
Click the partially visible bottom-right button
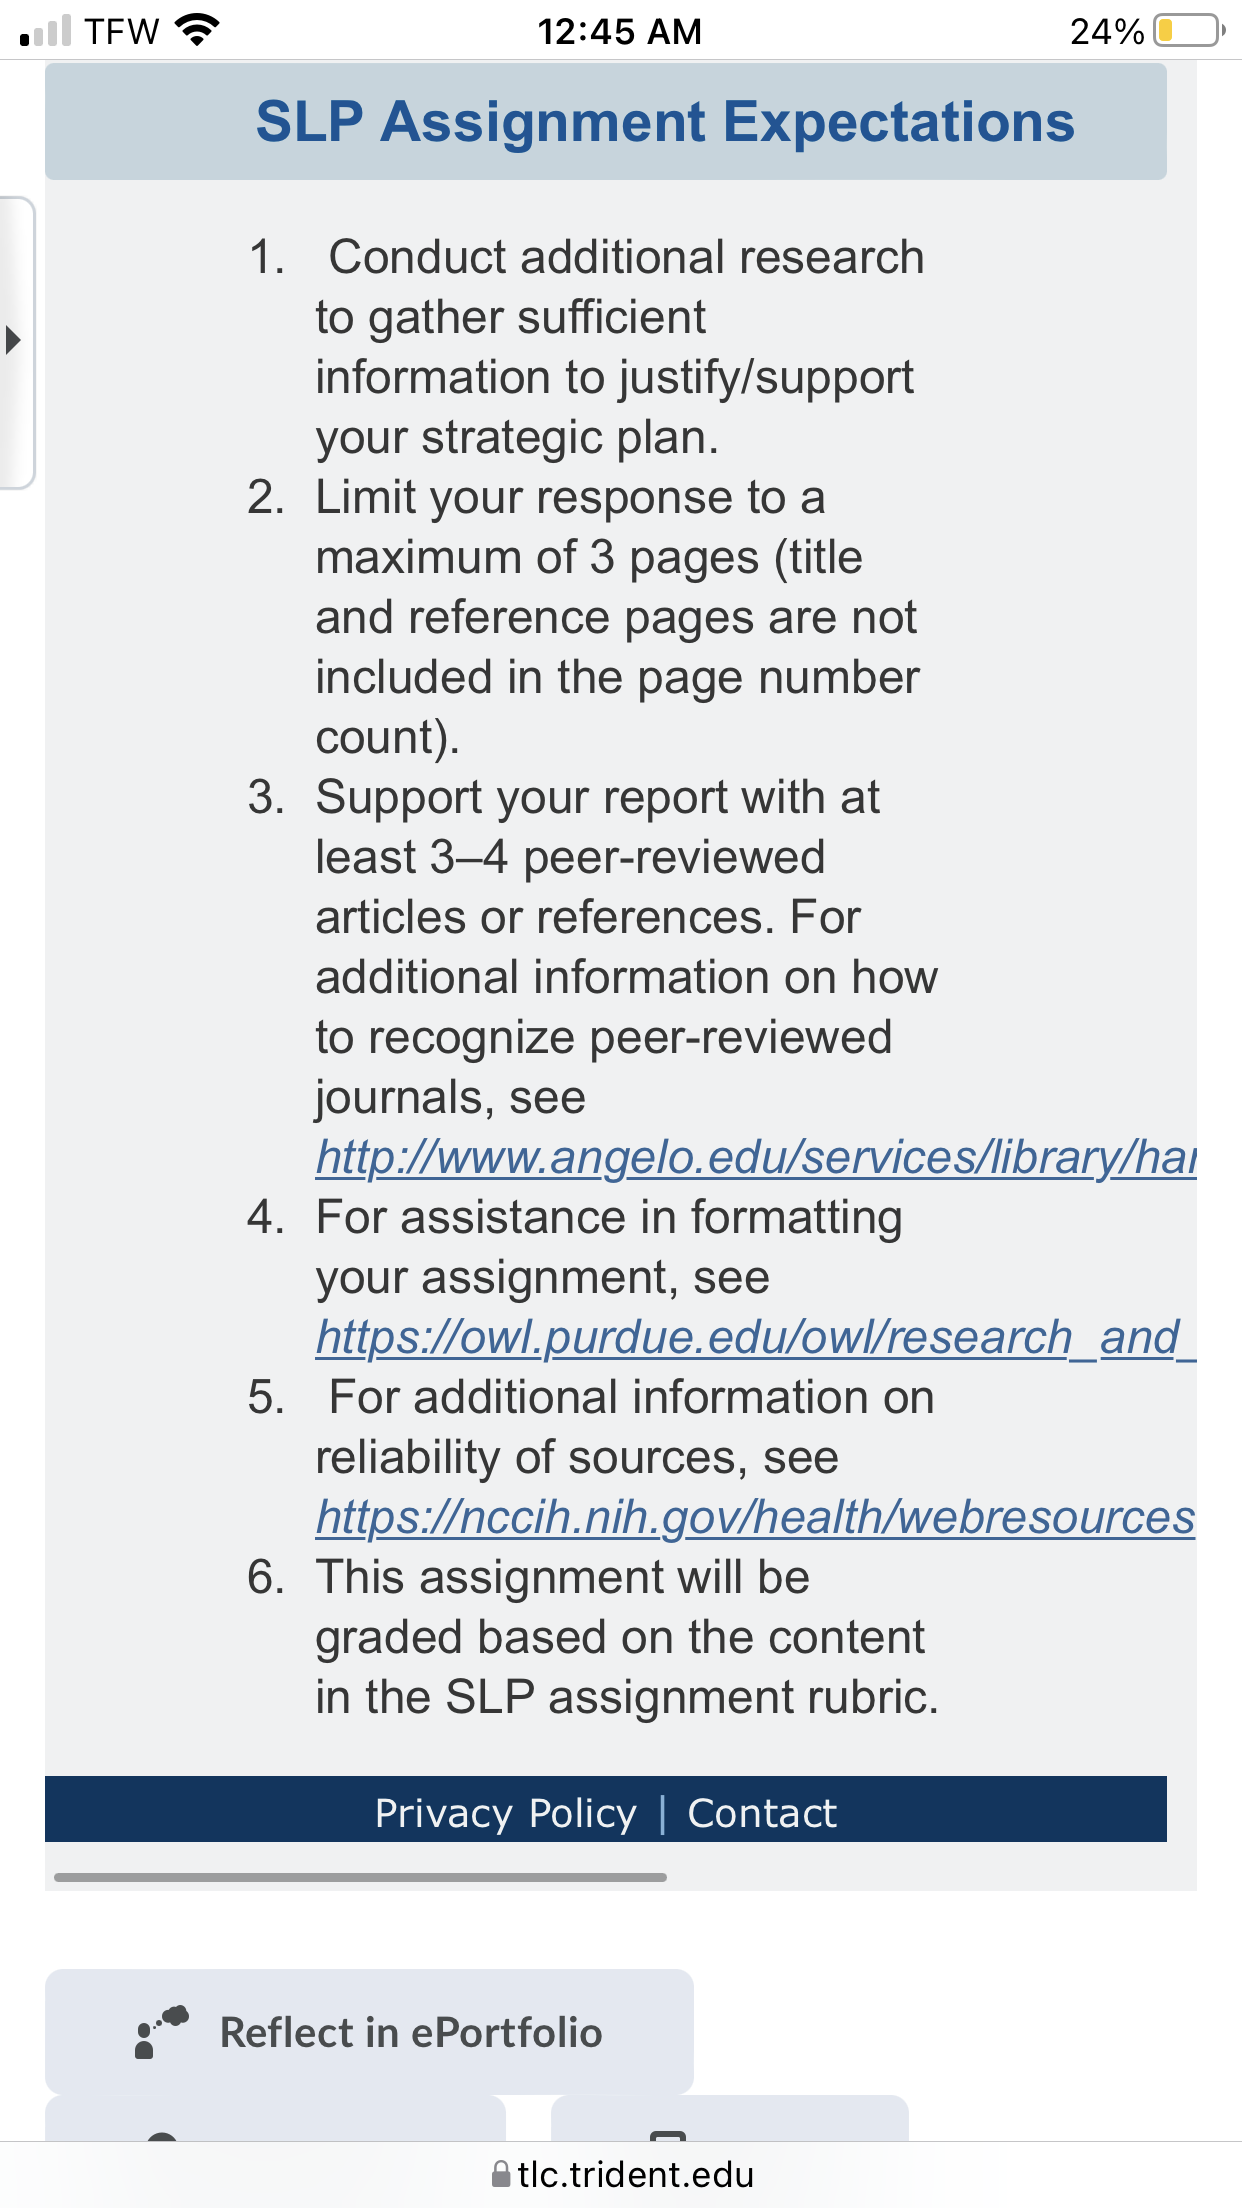point(730,2119)
